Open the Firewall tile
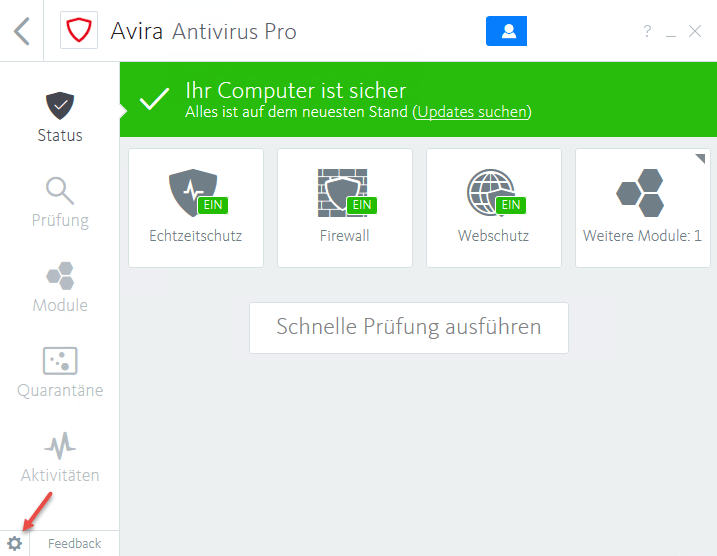 pyautogui.click(x=345, y=208)
